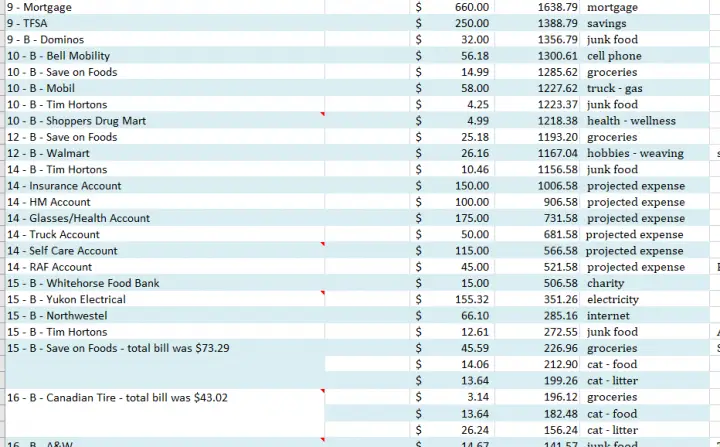Click the 'savings' category cell
The height and width of the screenshot is (447, 720).
pyautogui.click(x=645, y=23)
